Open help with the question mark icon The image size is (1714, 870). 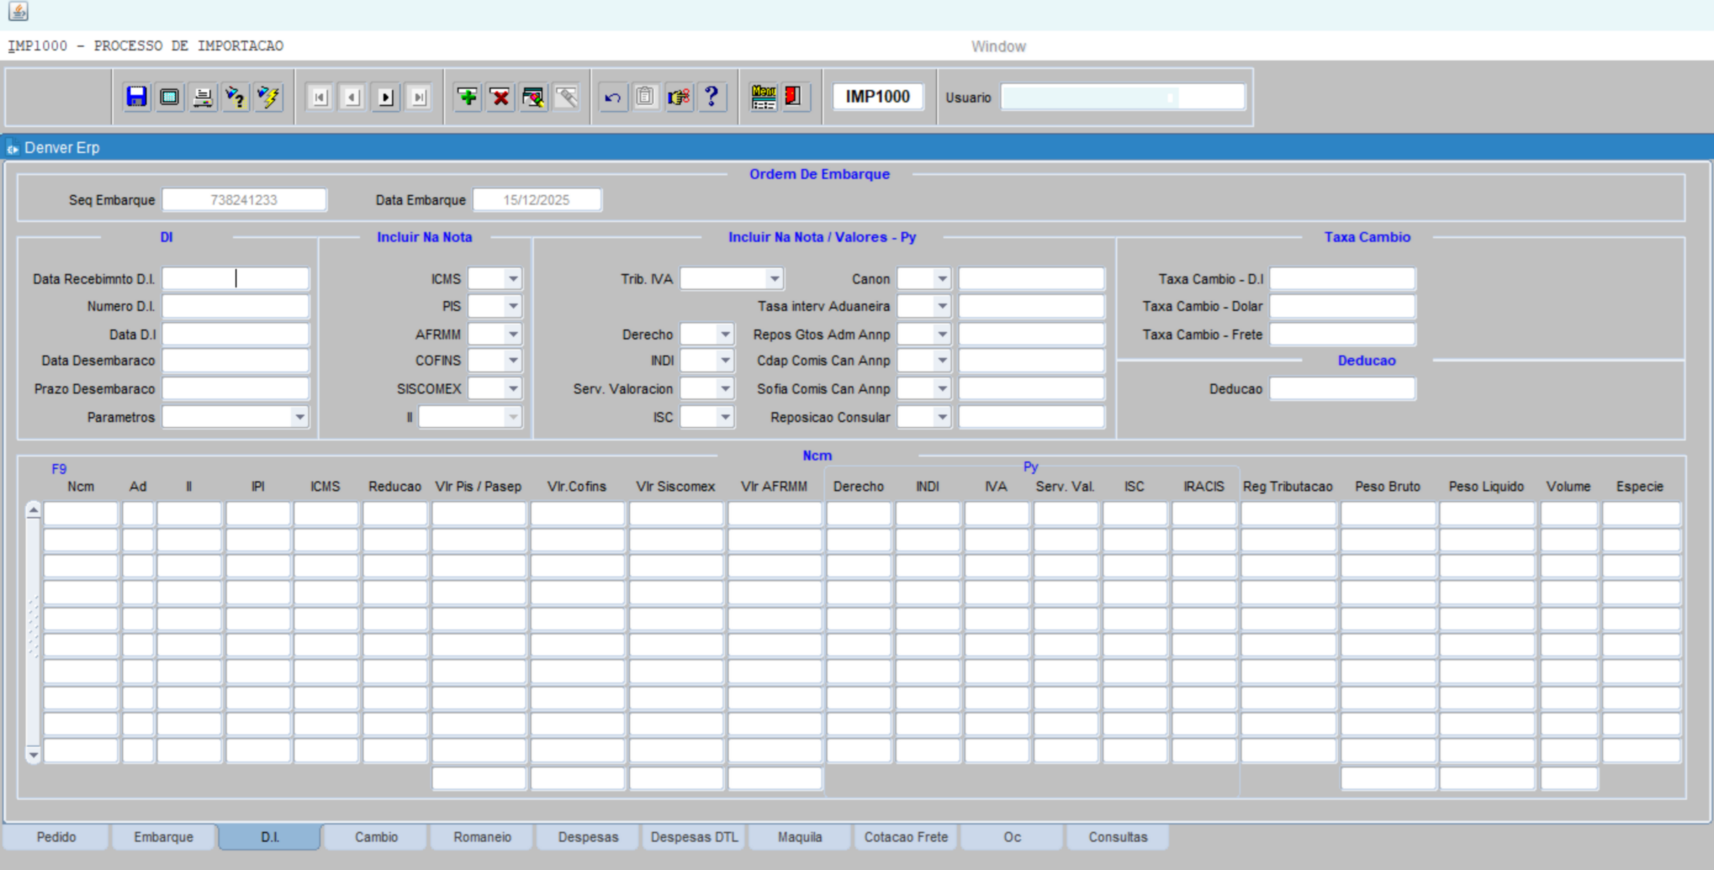click(x=712, y=97)
